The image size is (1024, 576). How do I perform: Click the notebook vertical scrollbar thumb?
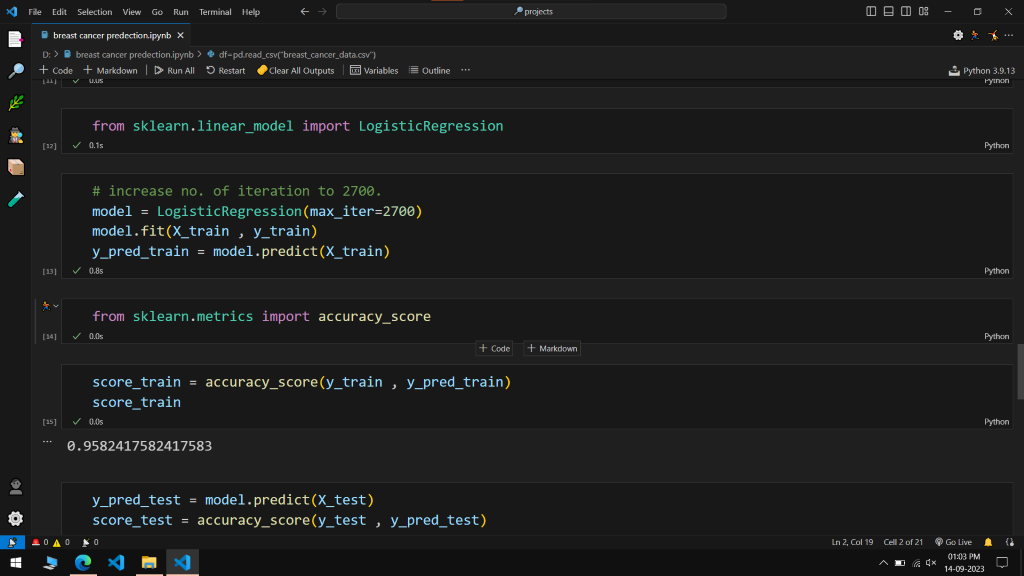click(1020, 372)
